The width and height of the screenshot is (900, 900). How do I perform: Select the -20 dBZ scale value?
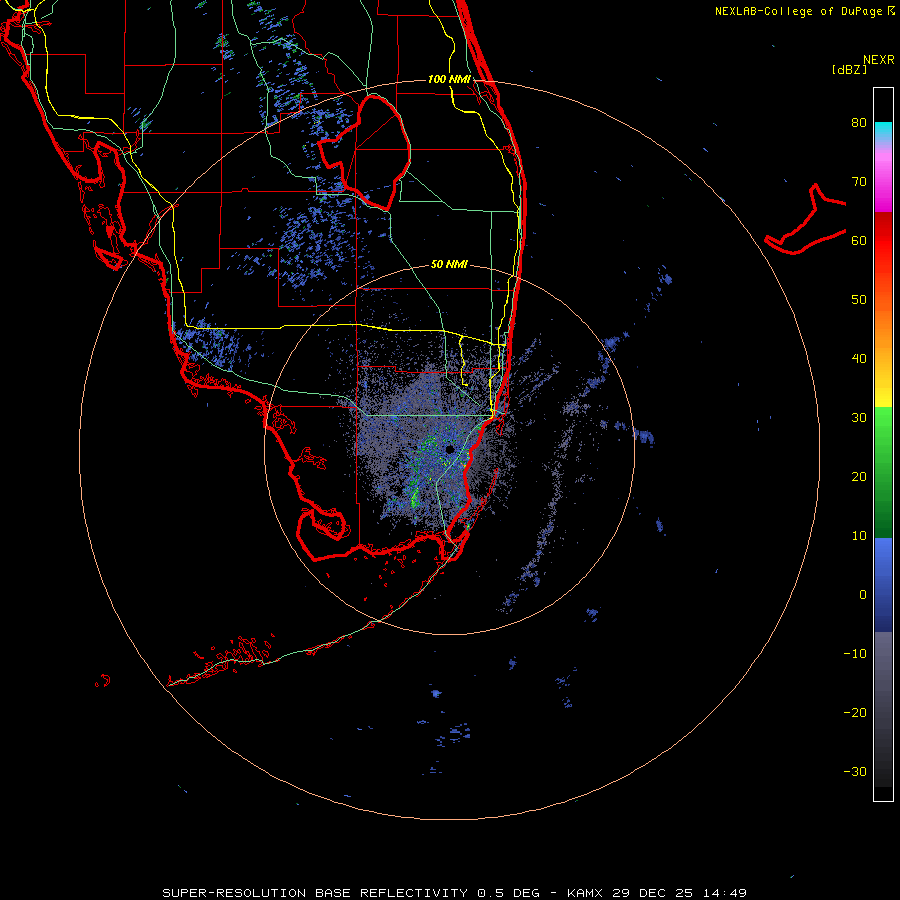[x=855, y=712]
